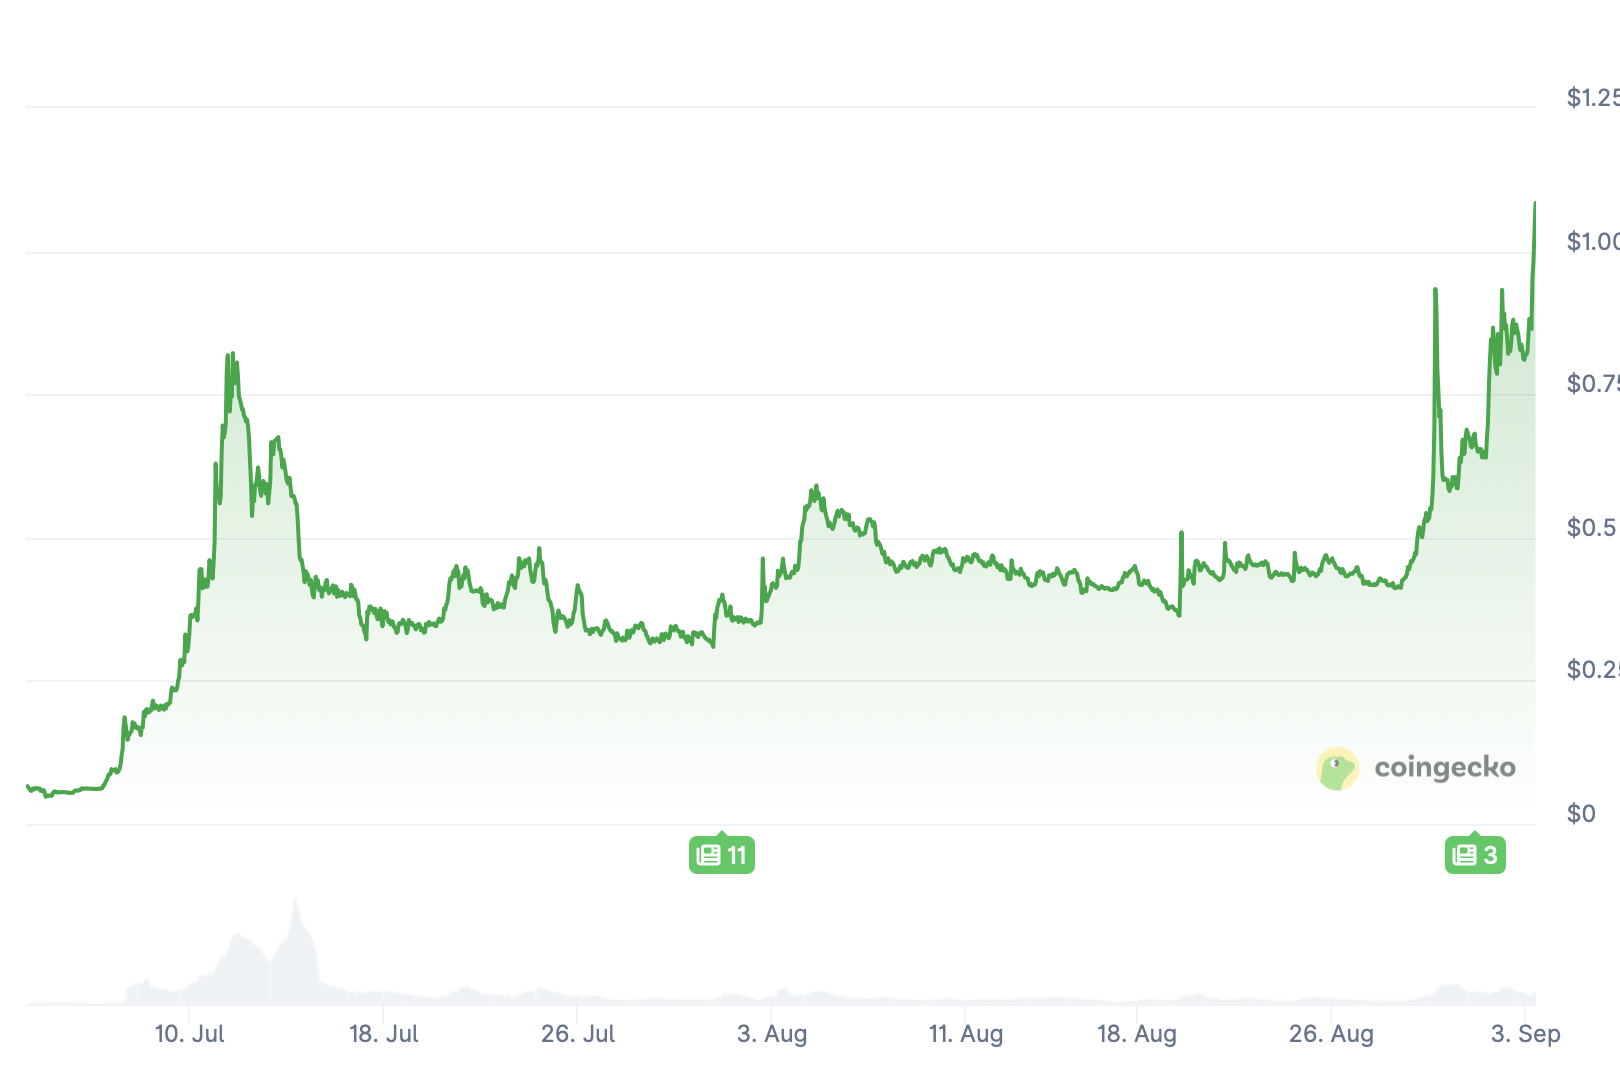Click the $1.00 price axis label
This screenshot has width=1620, height=1072.
tap(1593, 241)
